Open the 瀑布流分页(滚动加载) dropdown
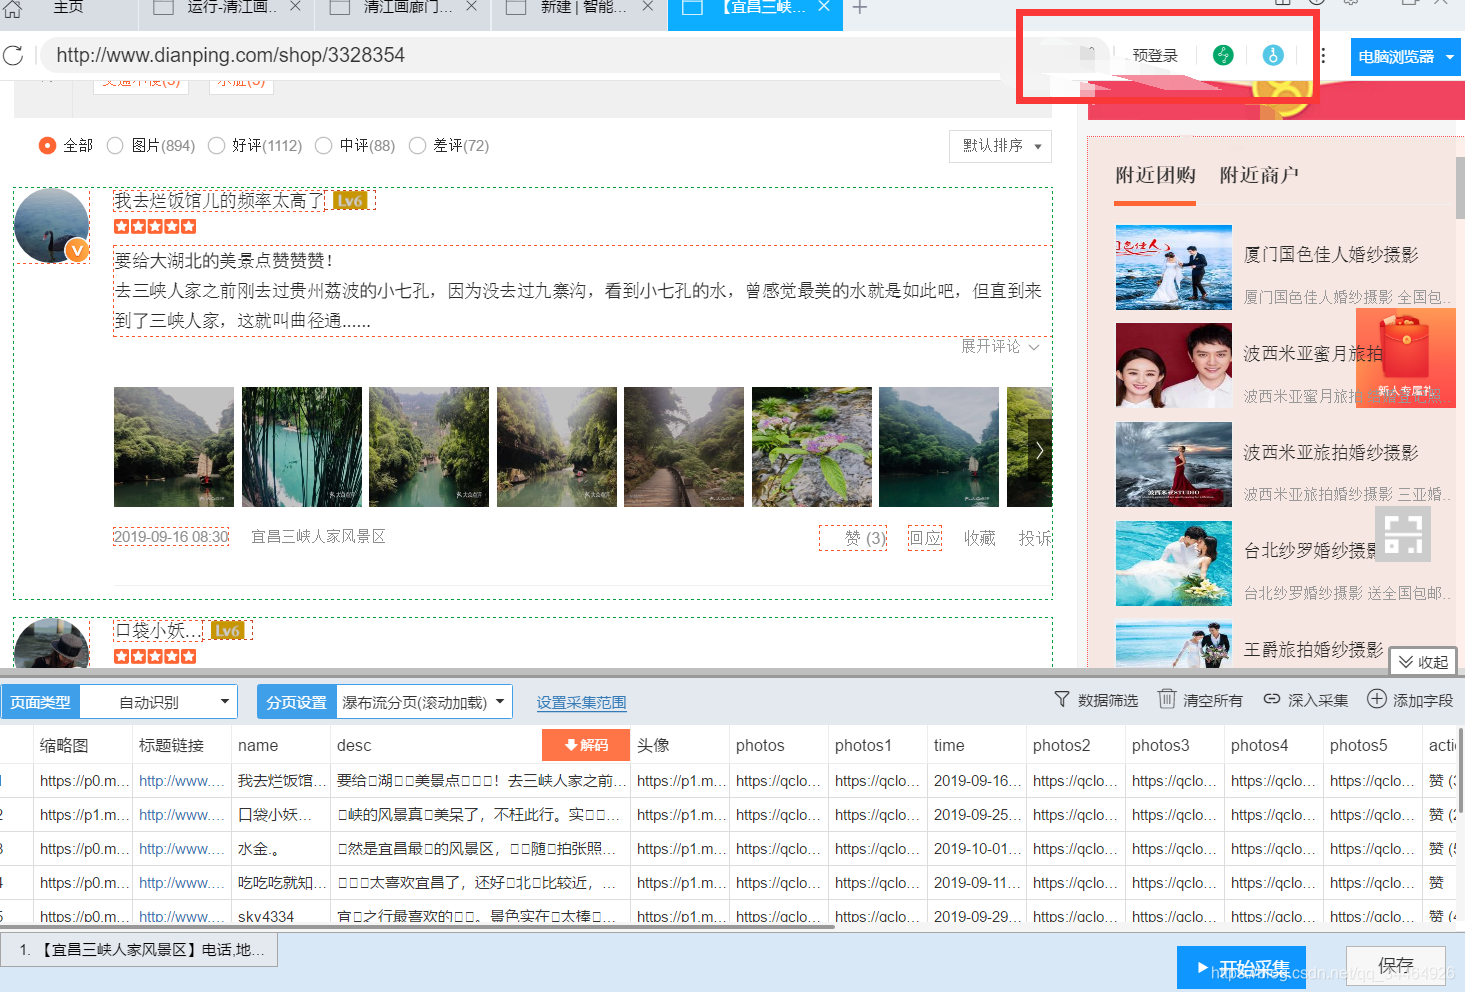The width and height of the screenshot is (1465, 992). click(x=424, y=702)
